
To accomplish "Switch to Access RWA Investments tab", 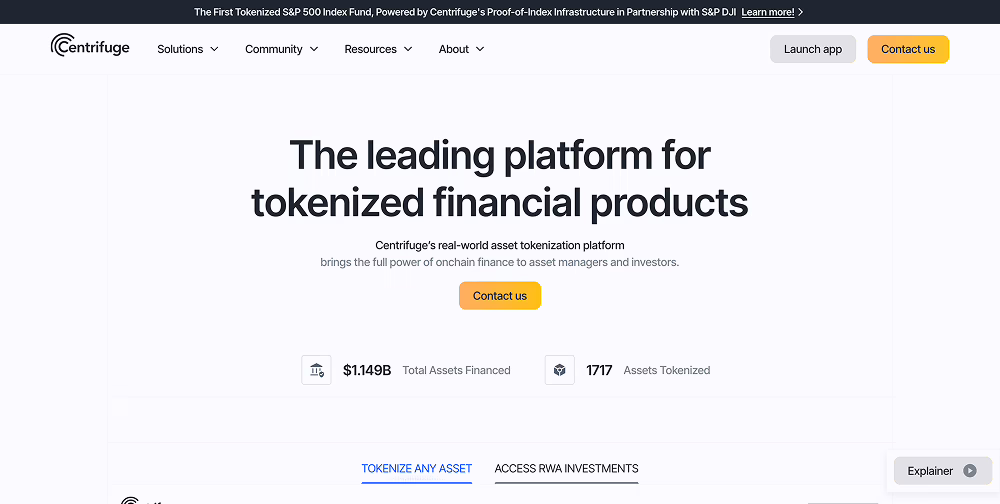I will (566, 468).
